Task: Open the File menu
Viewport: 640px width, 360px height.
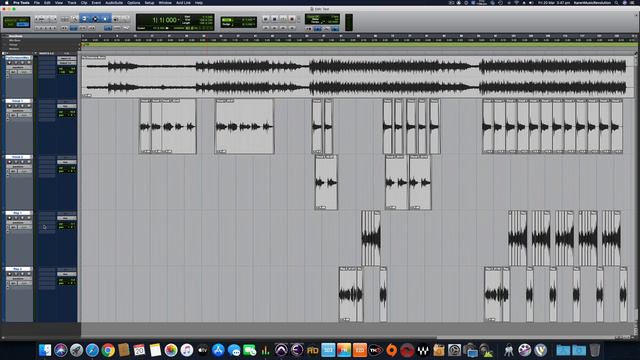Action: (37, 2)
